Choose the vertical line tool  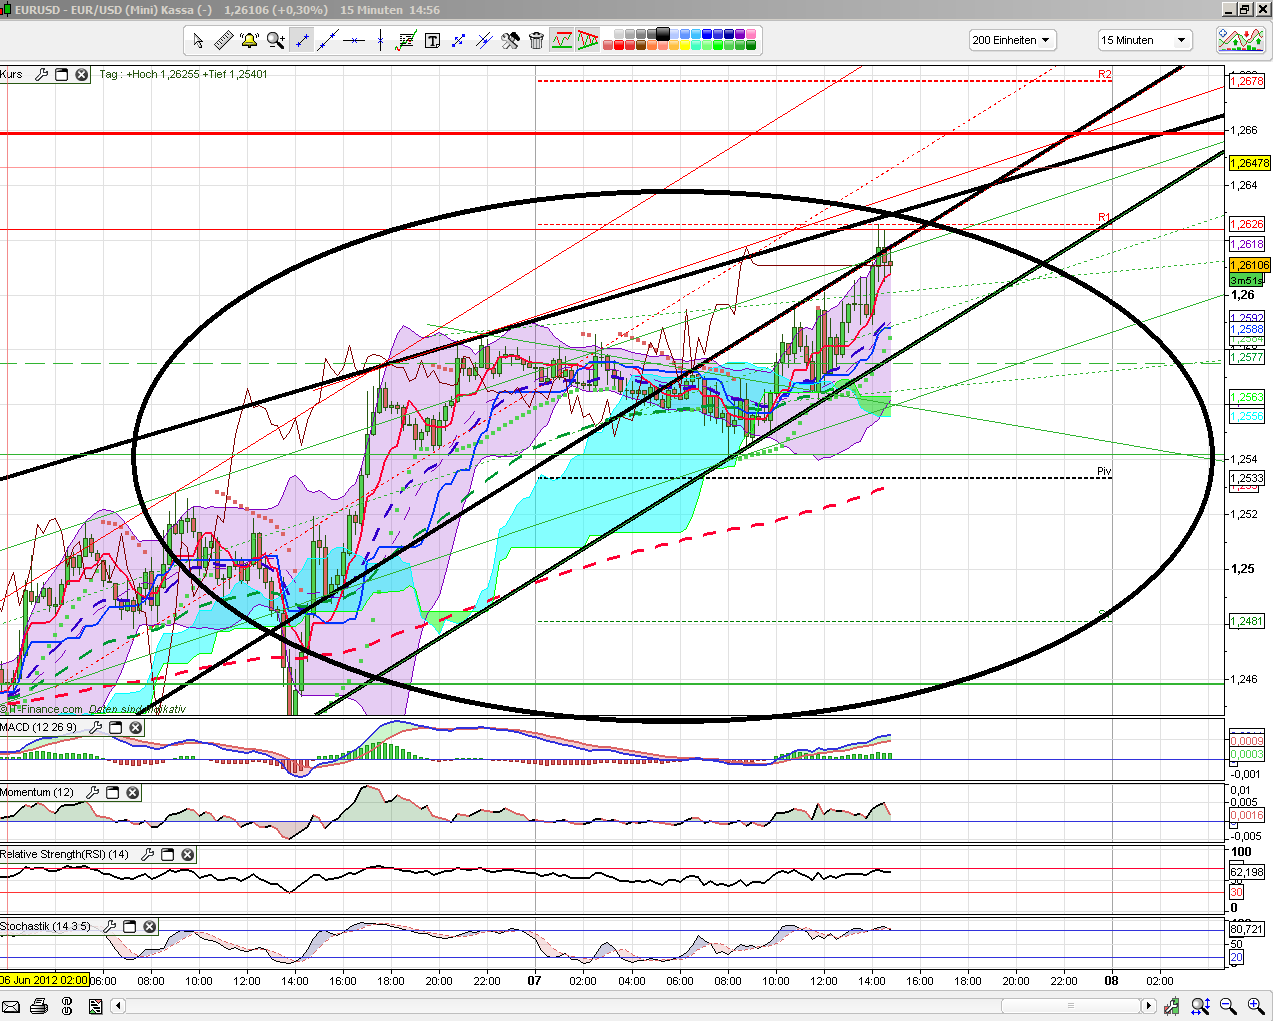(x=380, y=40)
